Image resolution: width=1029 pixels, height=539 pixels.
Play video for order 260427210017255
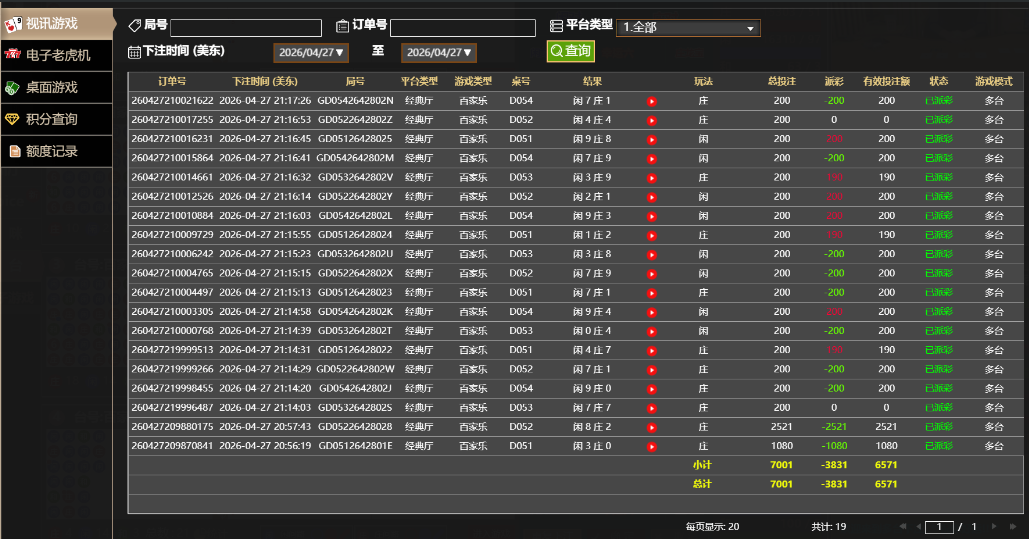[652, 120]
